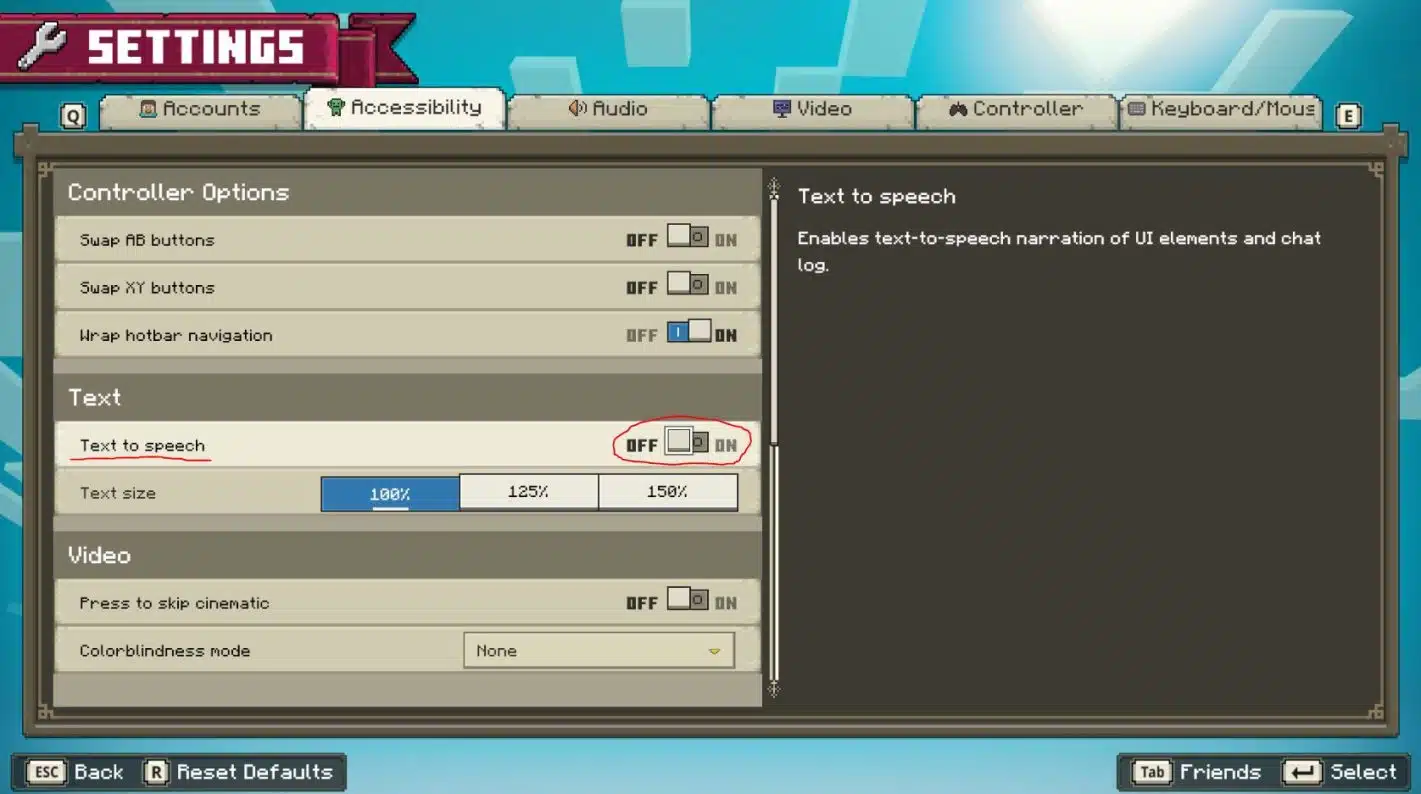Click the R key icon for Reset Defaults
Viewport: 1421px width, 794px height.
tap(156, 772)
